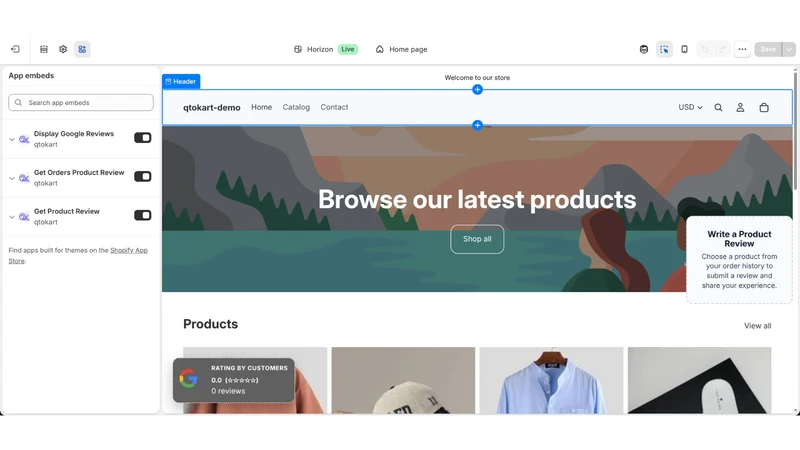The height and width of the screenshot is (450, 800).
Task: Switch to mobile preview icon
Action: pyautogui.click(x=684, y=49)
